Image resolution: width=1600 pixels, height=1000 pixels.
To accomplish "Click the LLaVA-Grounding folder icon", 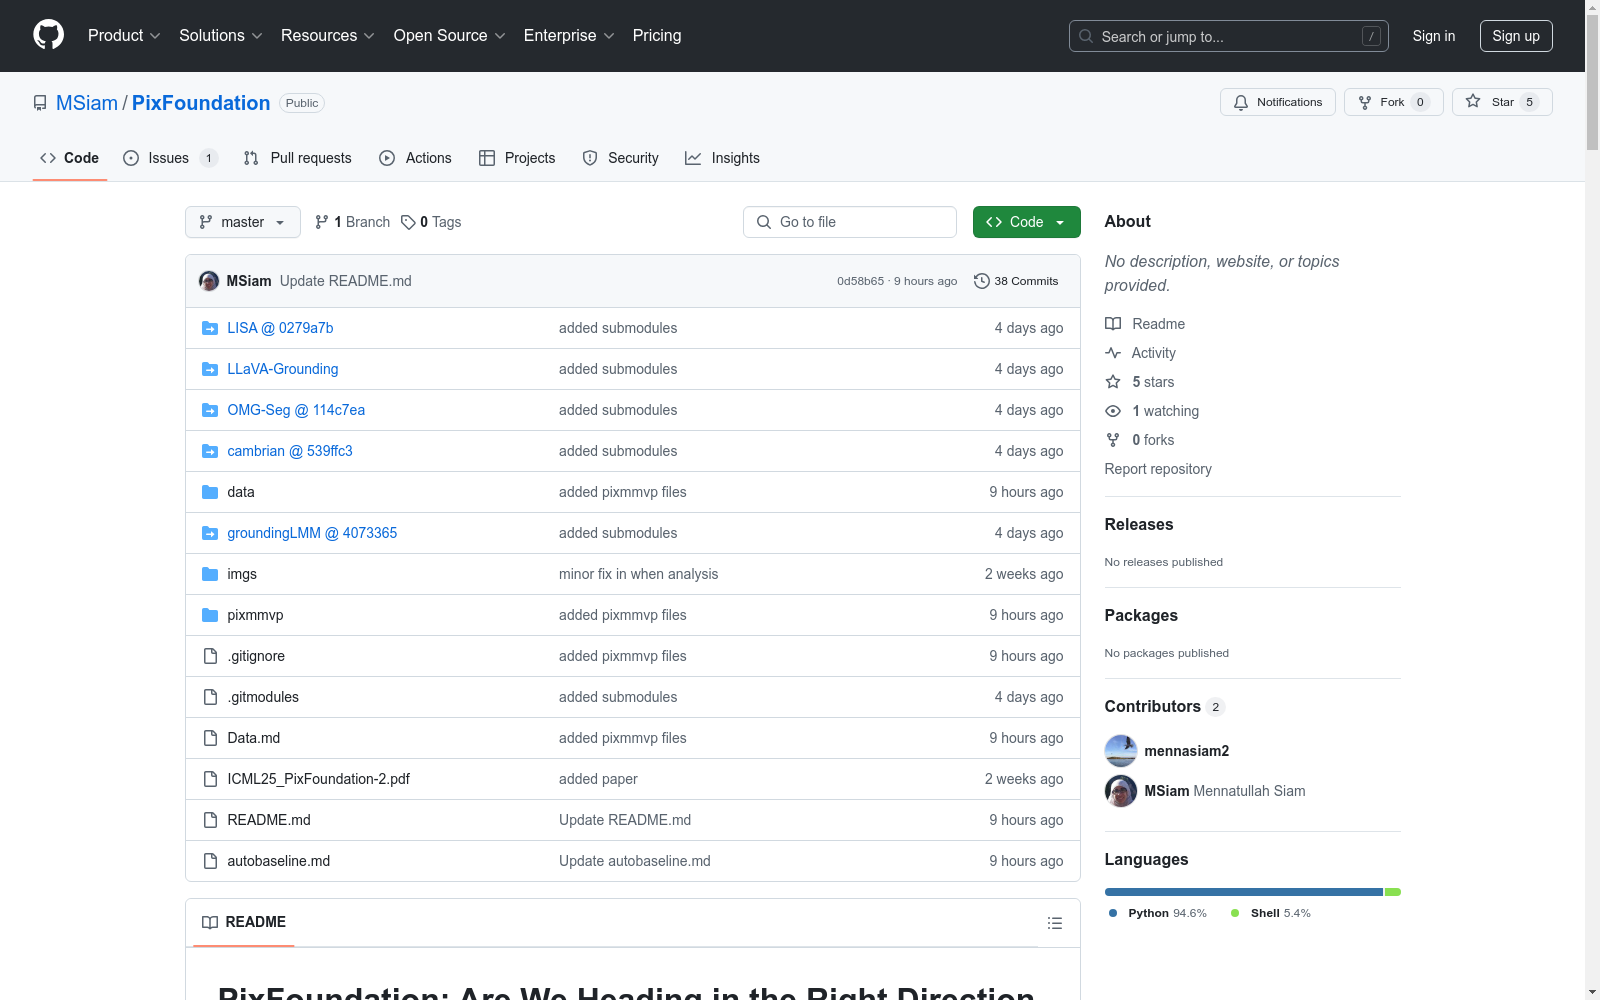I will (210, 369).
